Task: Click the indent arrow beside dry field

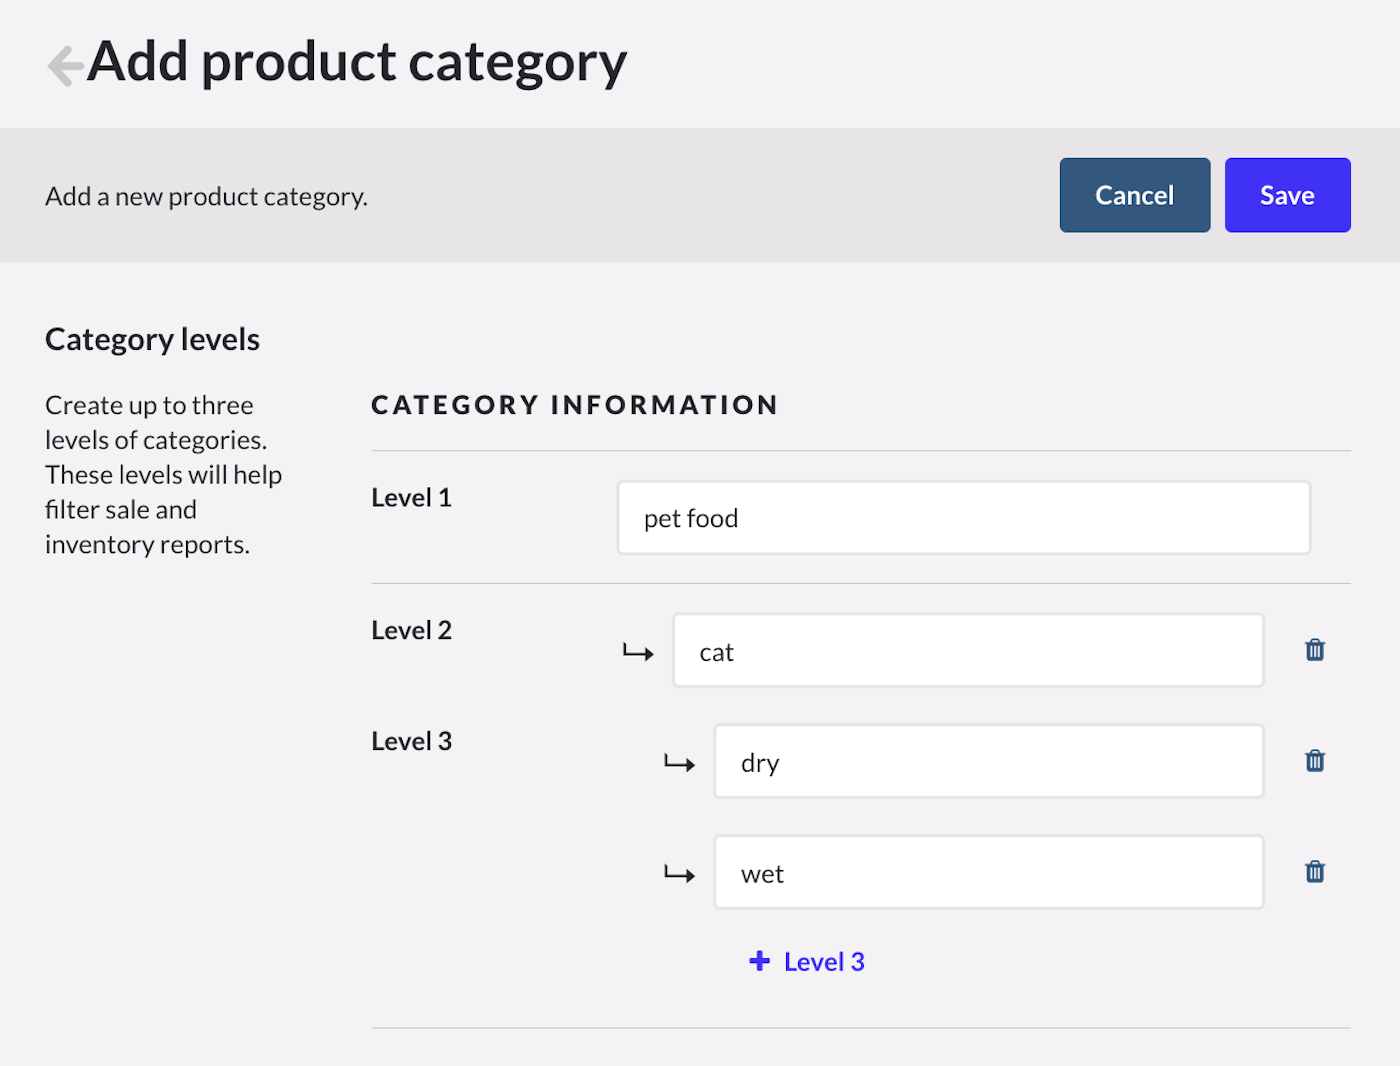Action: point(679,761)
